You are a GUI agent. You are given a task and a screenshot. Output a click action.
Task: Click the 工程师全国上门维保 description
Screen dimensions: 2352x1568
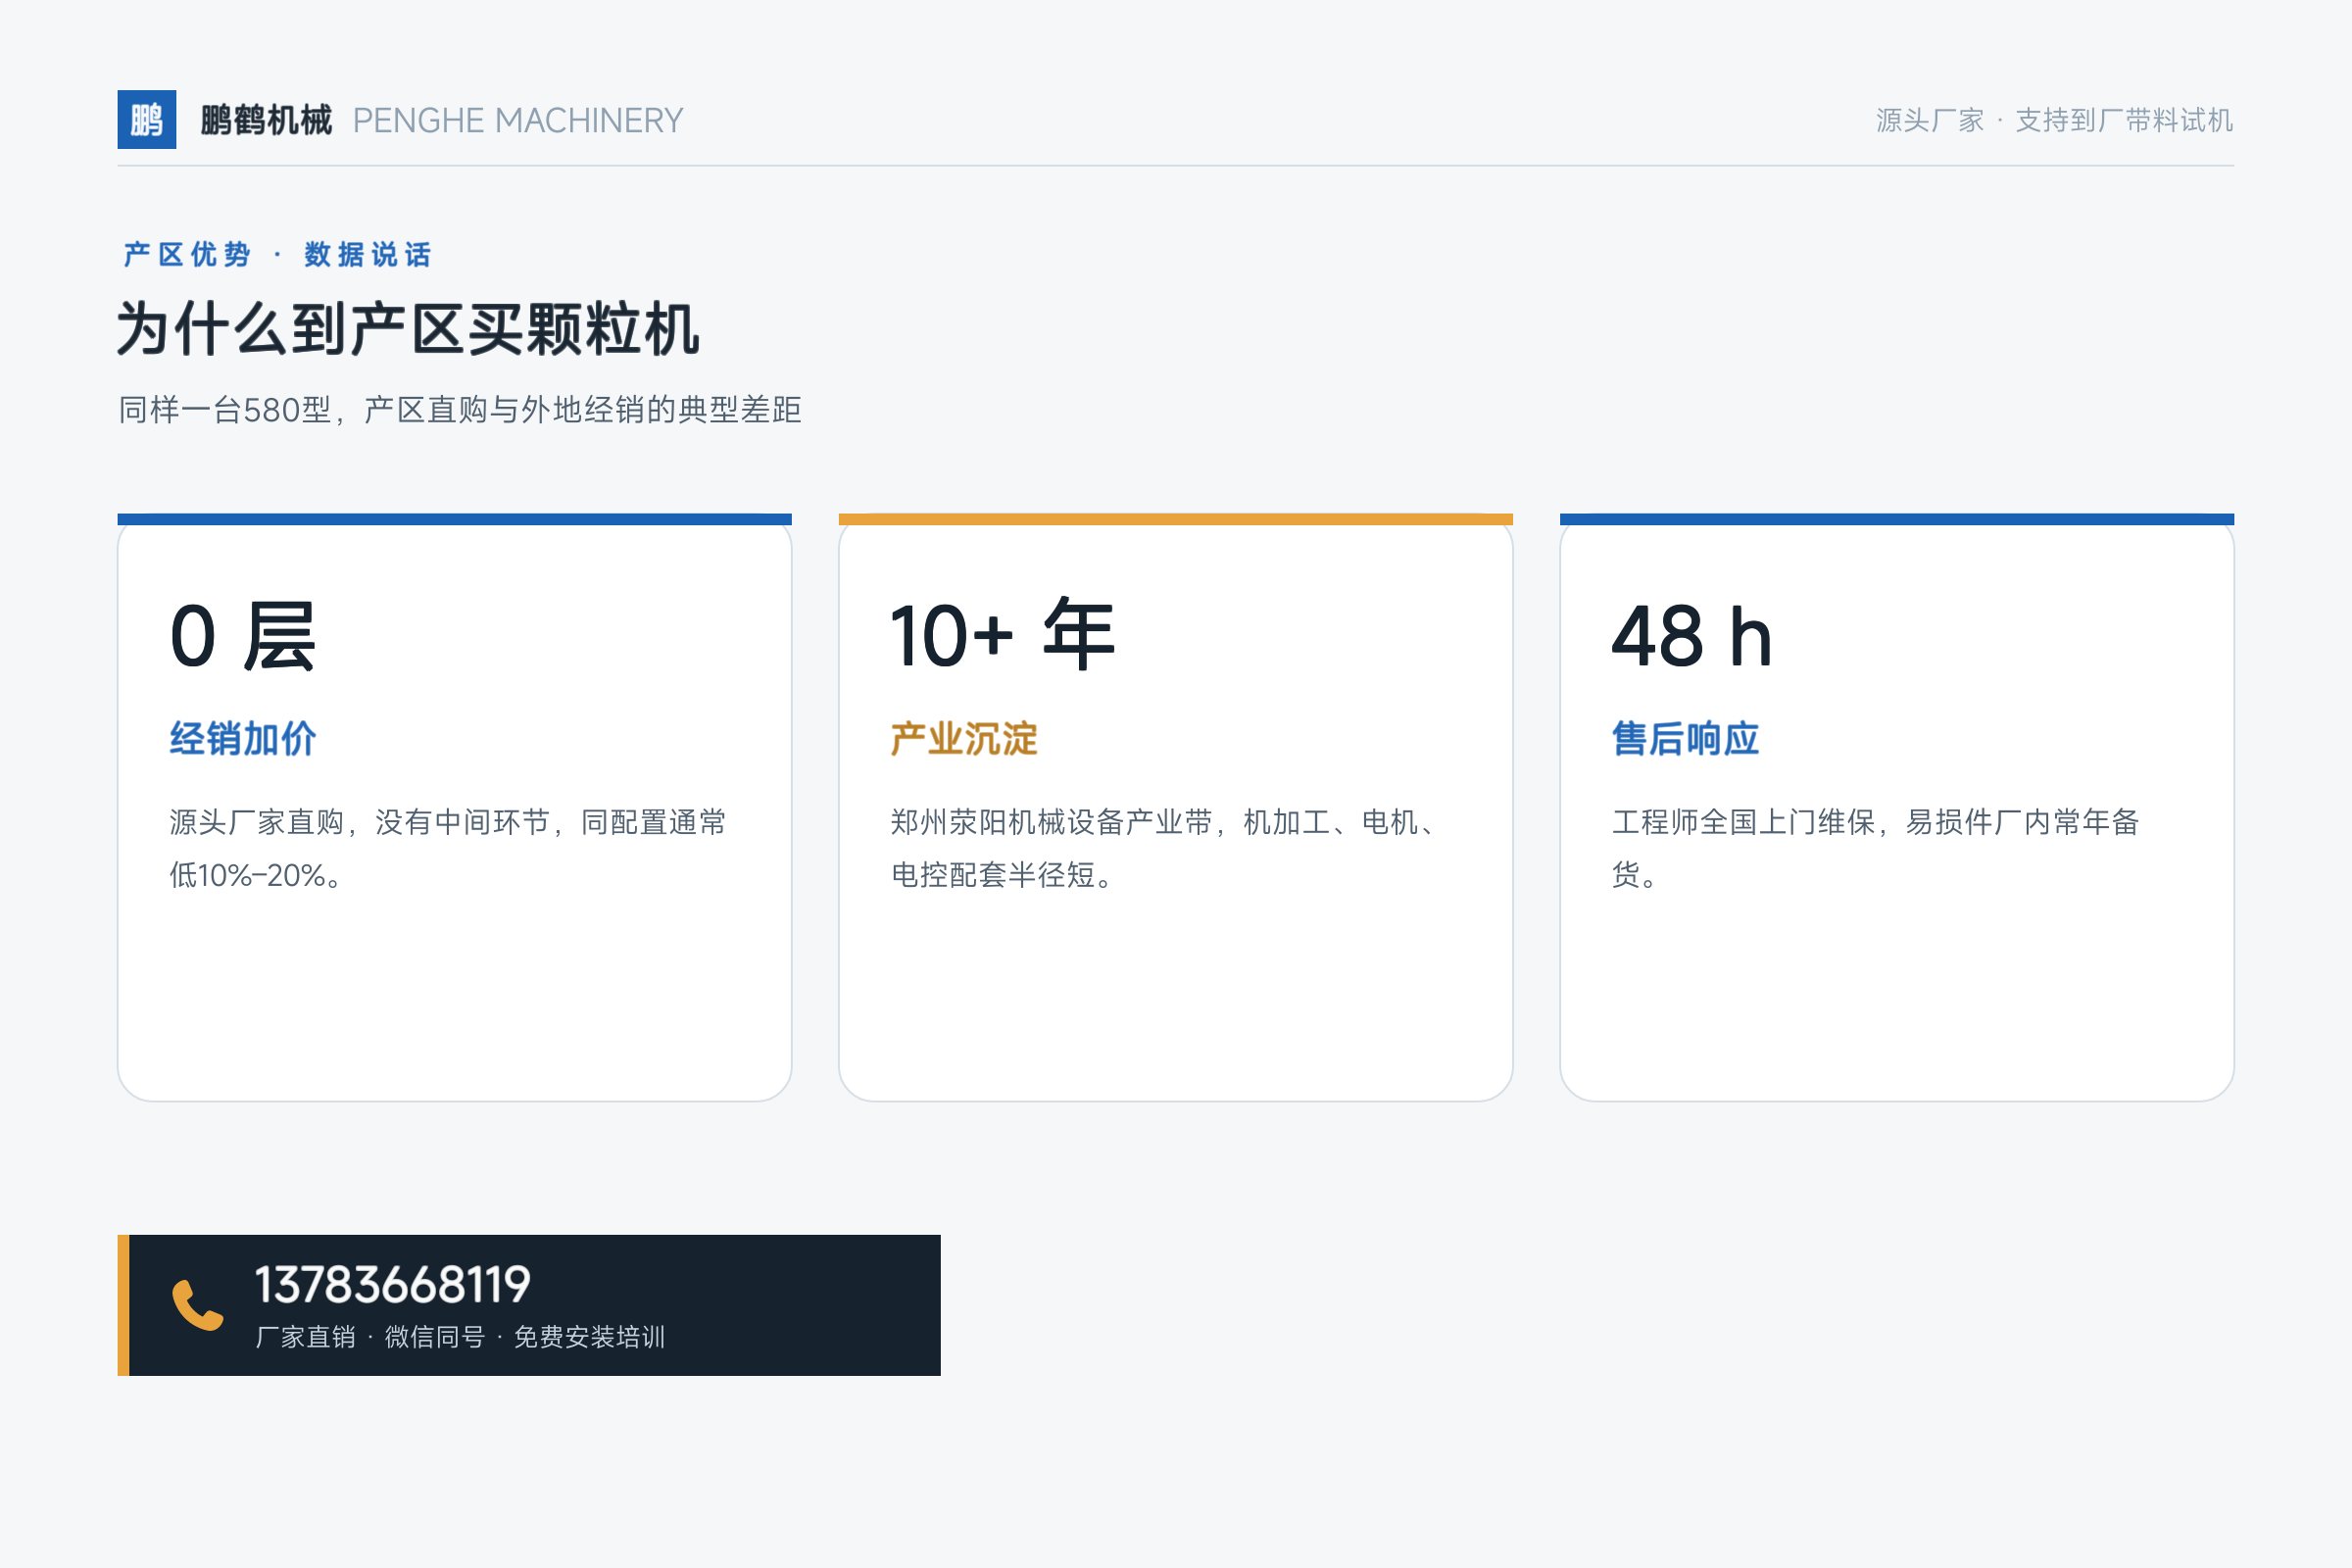click(x=1875, y=848)
